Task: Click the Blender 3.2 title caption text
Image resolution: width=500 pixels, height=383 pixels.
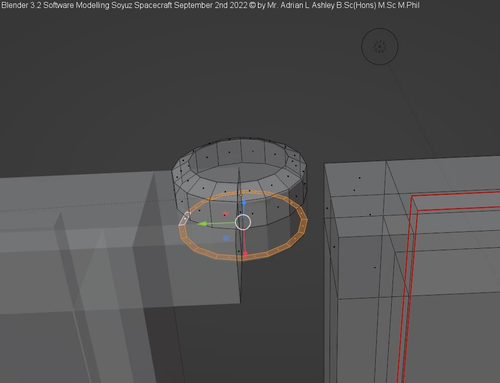Action: pos(210,5)
